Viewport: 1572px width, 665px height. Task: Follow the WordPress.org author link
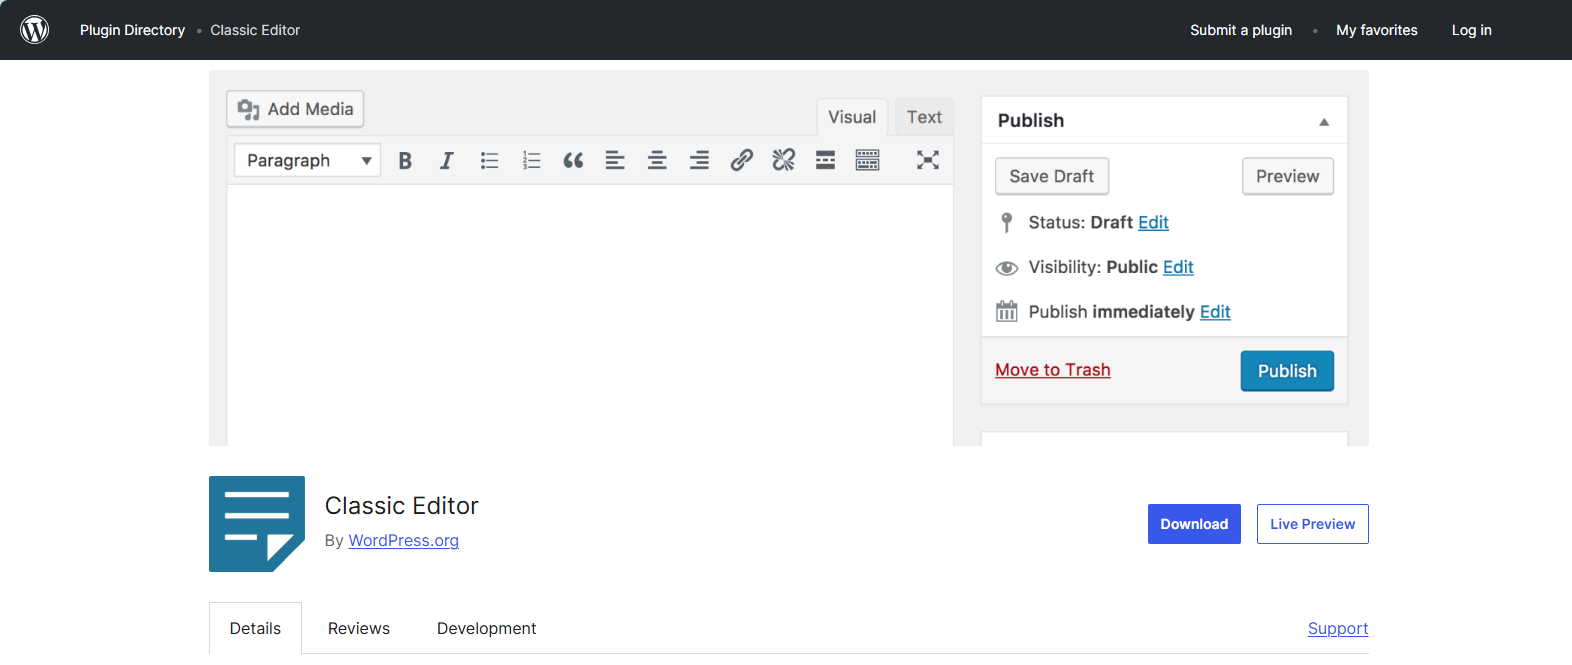click(403, 540)
